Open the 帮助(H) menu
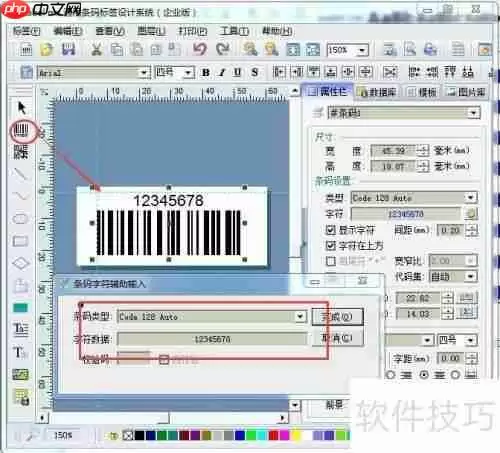 coord(277,31)
